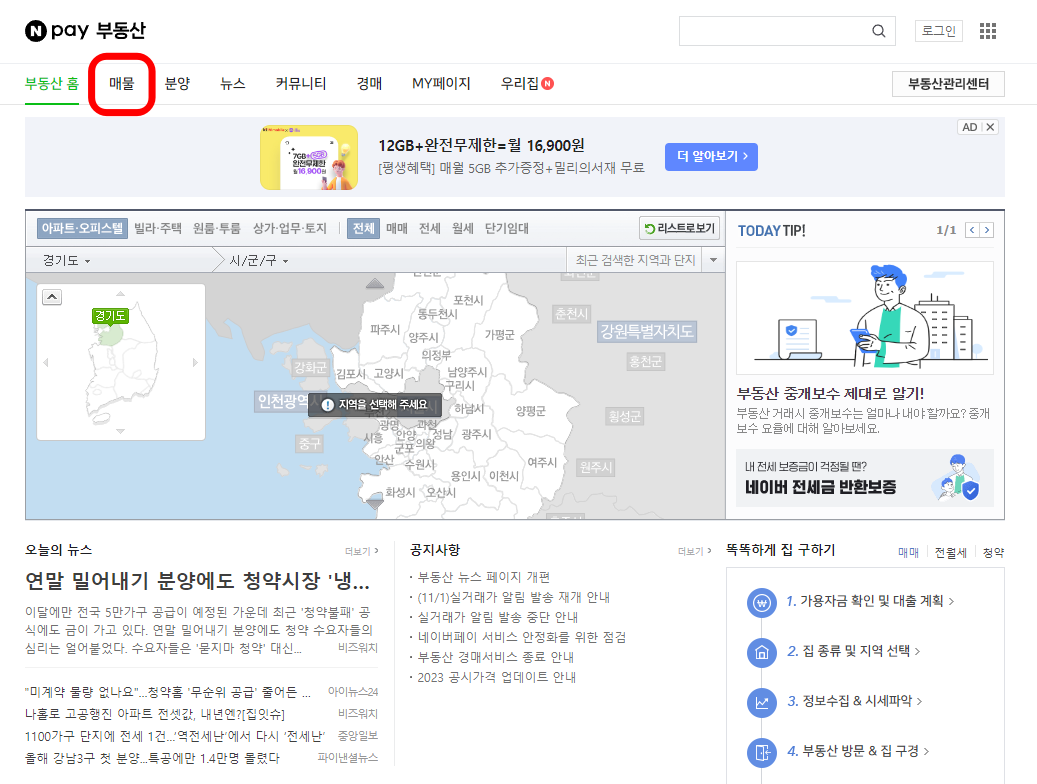Open notice 2023 공시가격 업데이트 안내
The width and height of the screenshot is (1037, 784).
coord(497,677)
